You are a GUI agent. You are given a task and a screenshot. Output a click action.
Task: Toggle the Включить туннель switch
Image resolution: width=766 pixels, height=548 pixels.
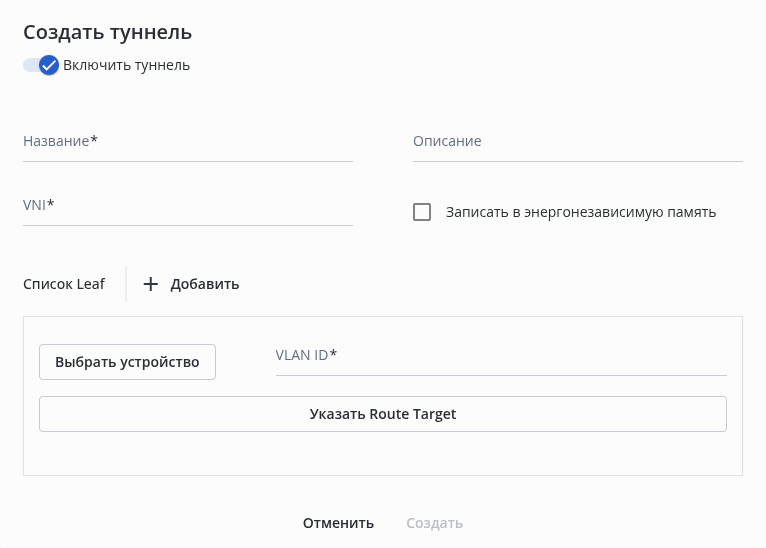(x=41, y=66)
